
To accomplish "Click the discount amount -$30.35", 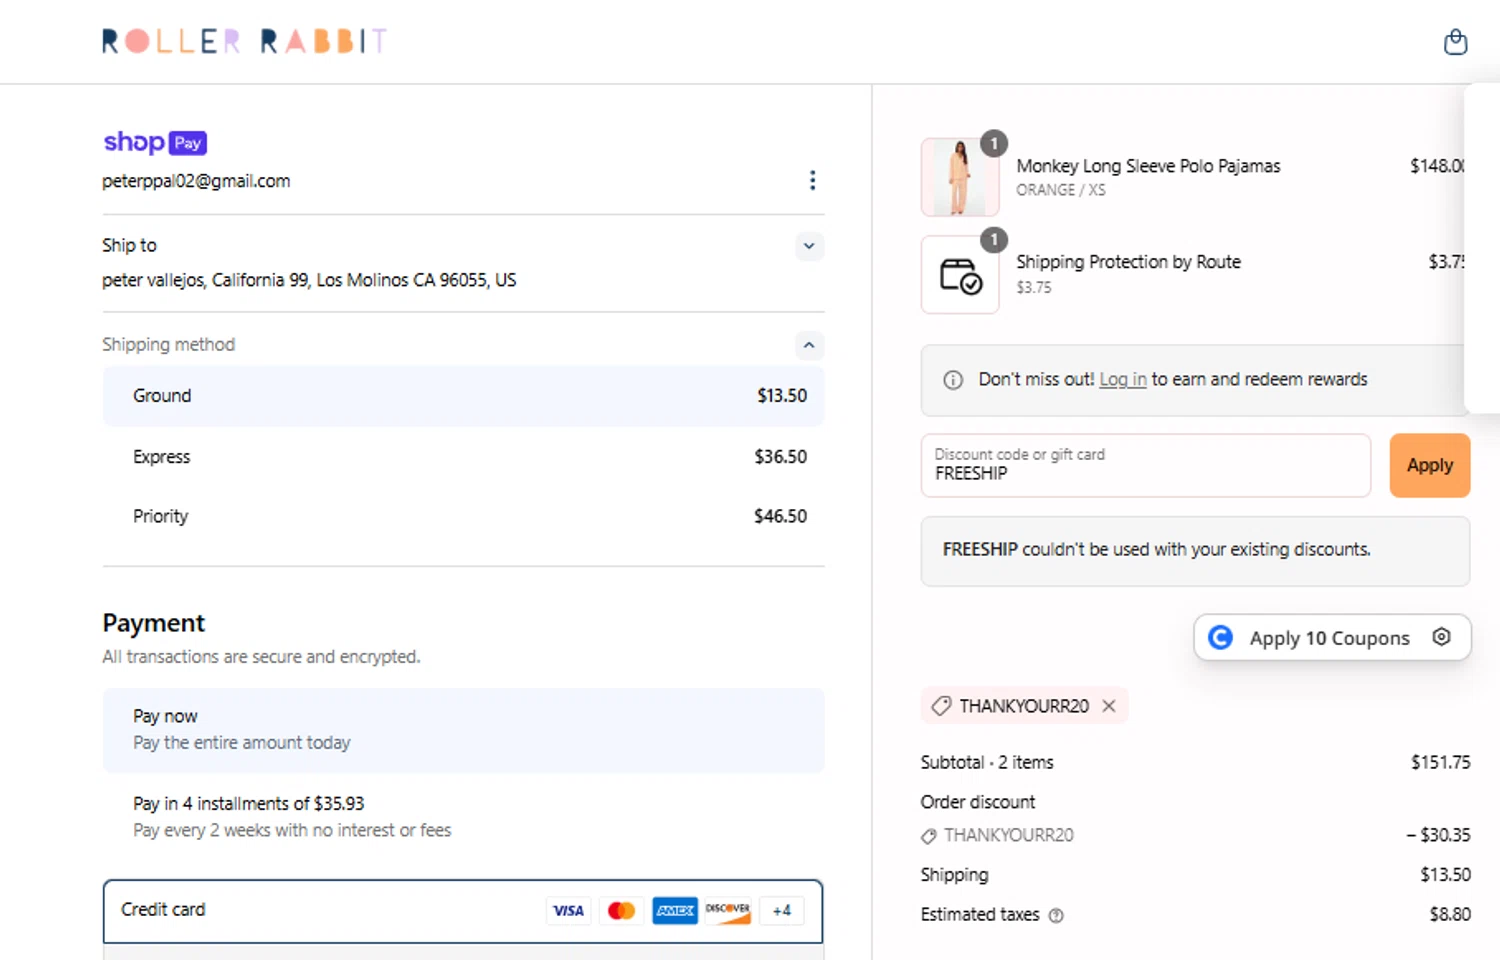I will tap(1438, 835).
